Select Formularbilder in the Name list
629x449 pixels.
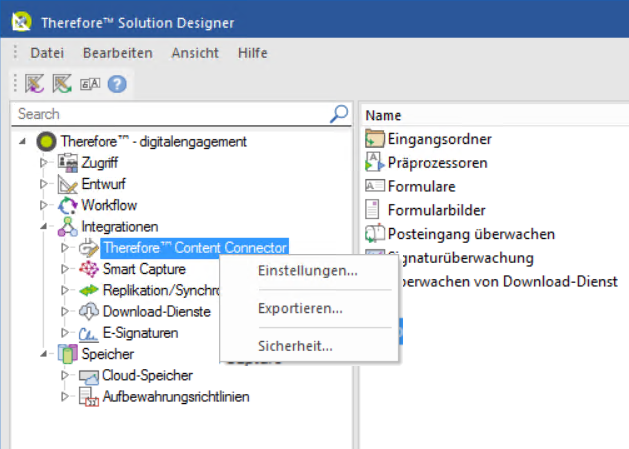436,210
